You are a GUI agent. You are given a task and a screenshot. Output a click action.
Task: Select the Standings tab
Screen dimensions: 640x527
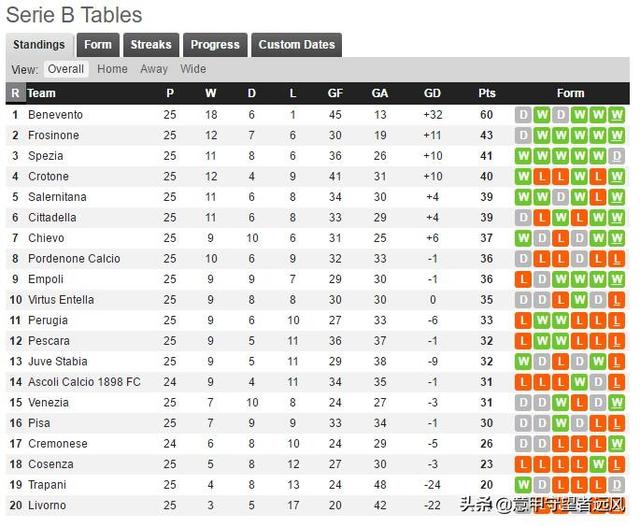click(39, 44)
